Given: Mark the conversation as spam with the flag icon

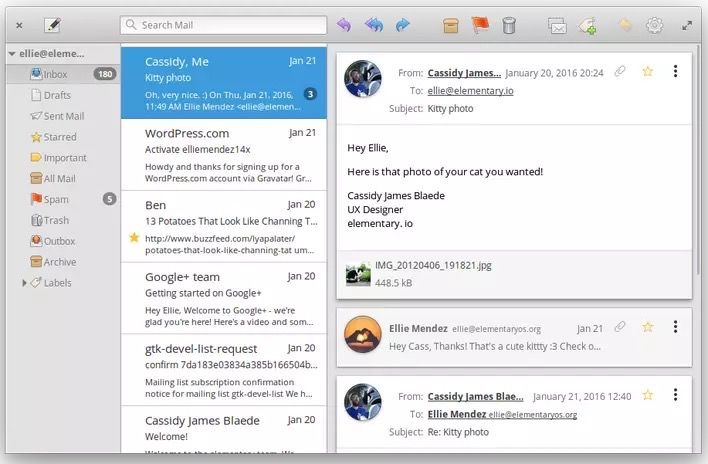Looking at the screenshot, I should pyautogui.click(x=480, y=25).
